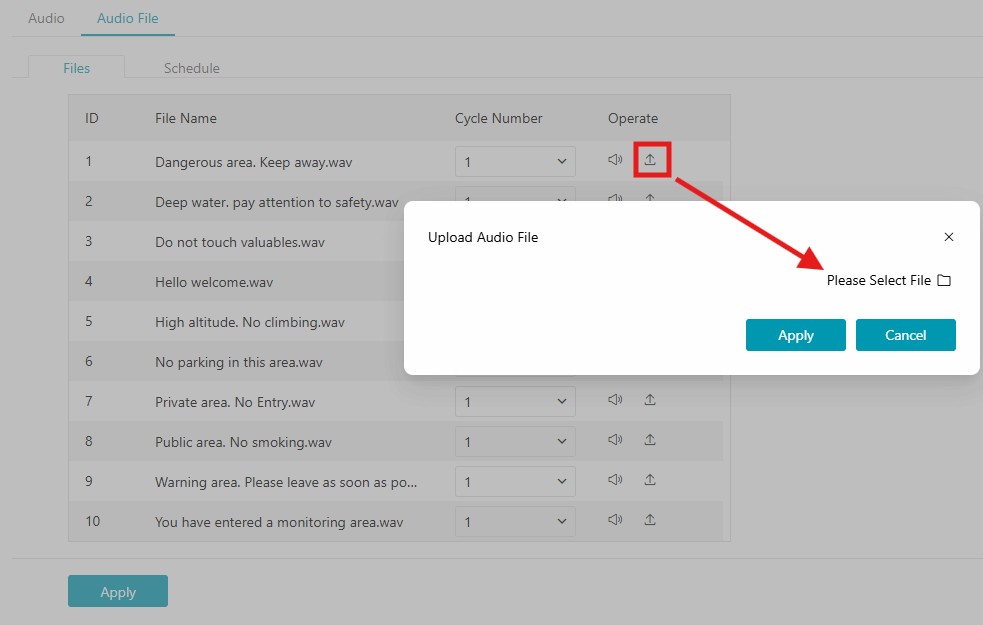Click file name Hello welcome.wav
983x625 pixels.
(x=214, y=282)
